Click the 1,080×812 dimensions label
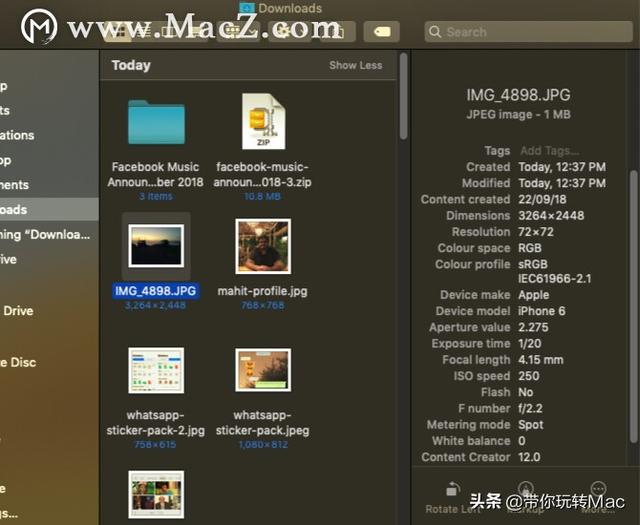640x525 pixels. click(x=263, y=445)
